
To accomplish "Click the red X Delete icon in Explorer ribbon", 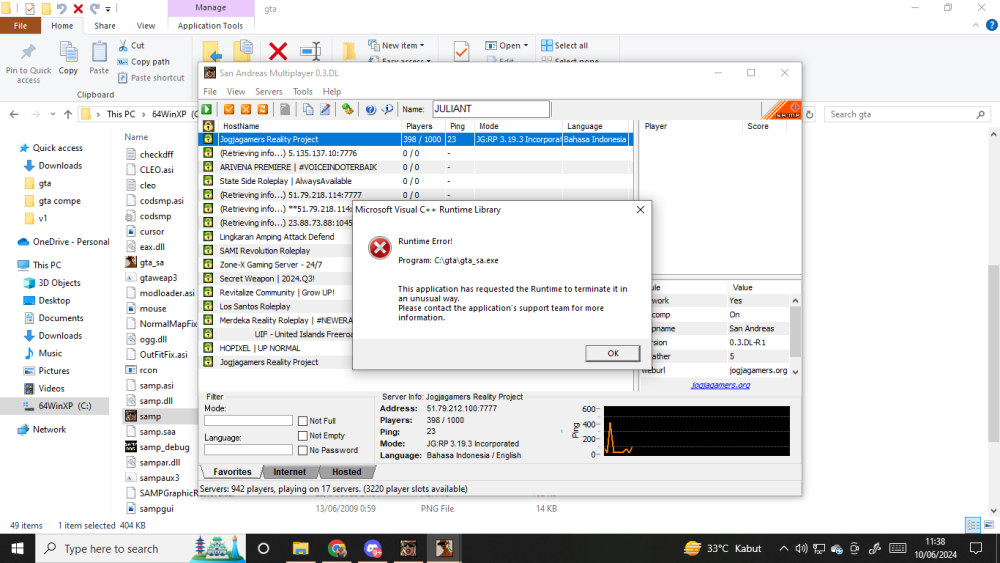I will [x=278, y=51].
